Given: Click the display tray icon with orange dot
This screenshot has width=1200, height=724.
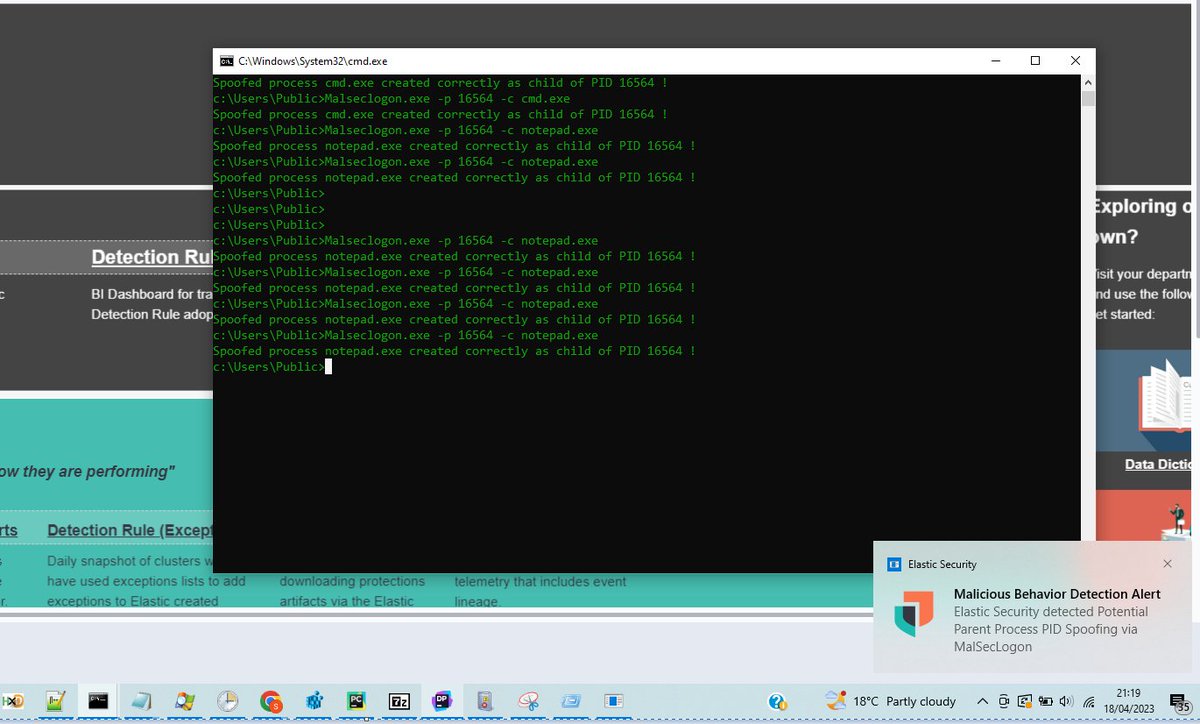Looking at the screenshot, I should [x=1025, y=701].
